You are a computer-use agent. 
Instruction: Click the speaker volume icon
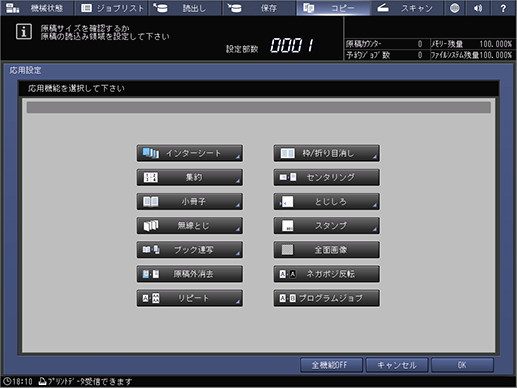tap(478, 8)
